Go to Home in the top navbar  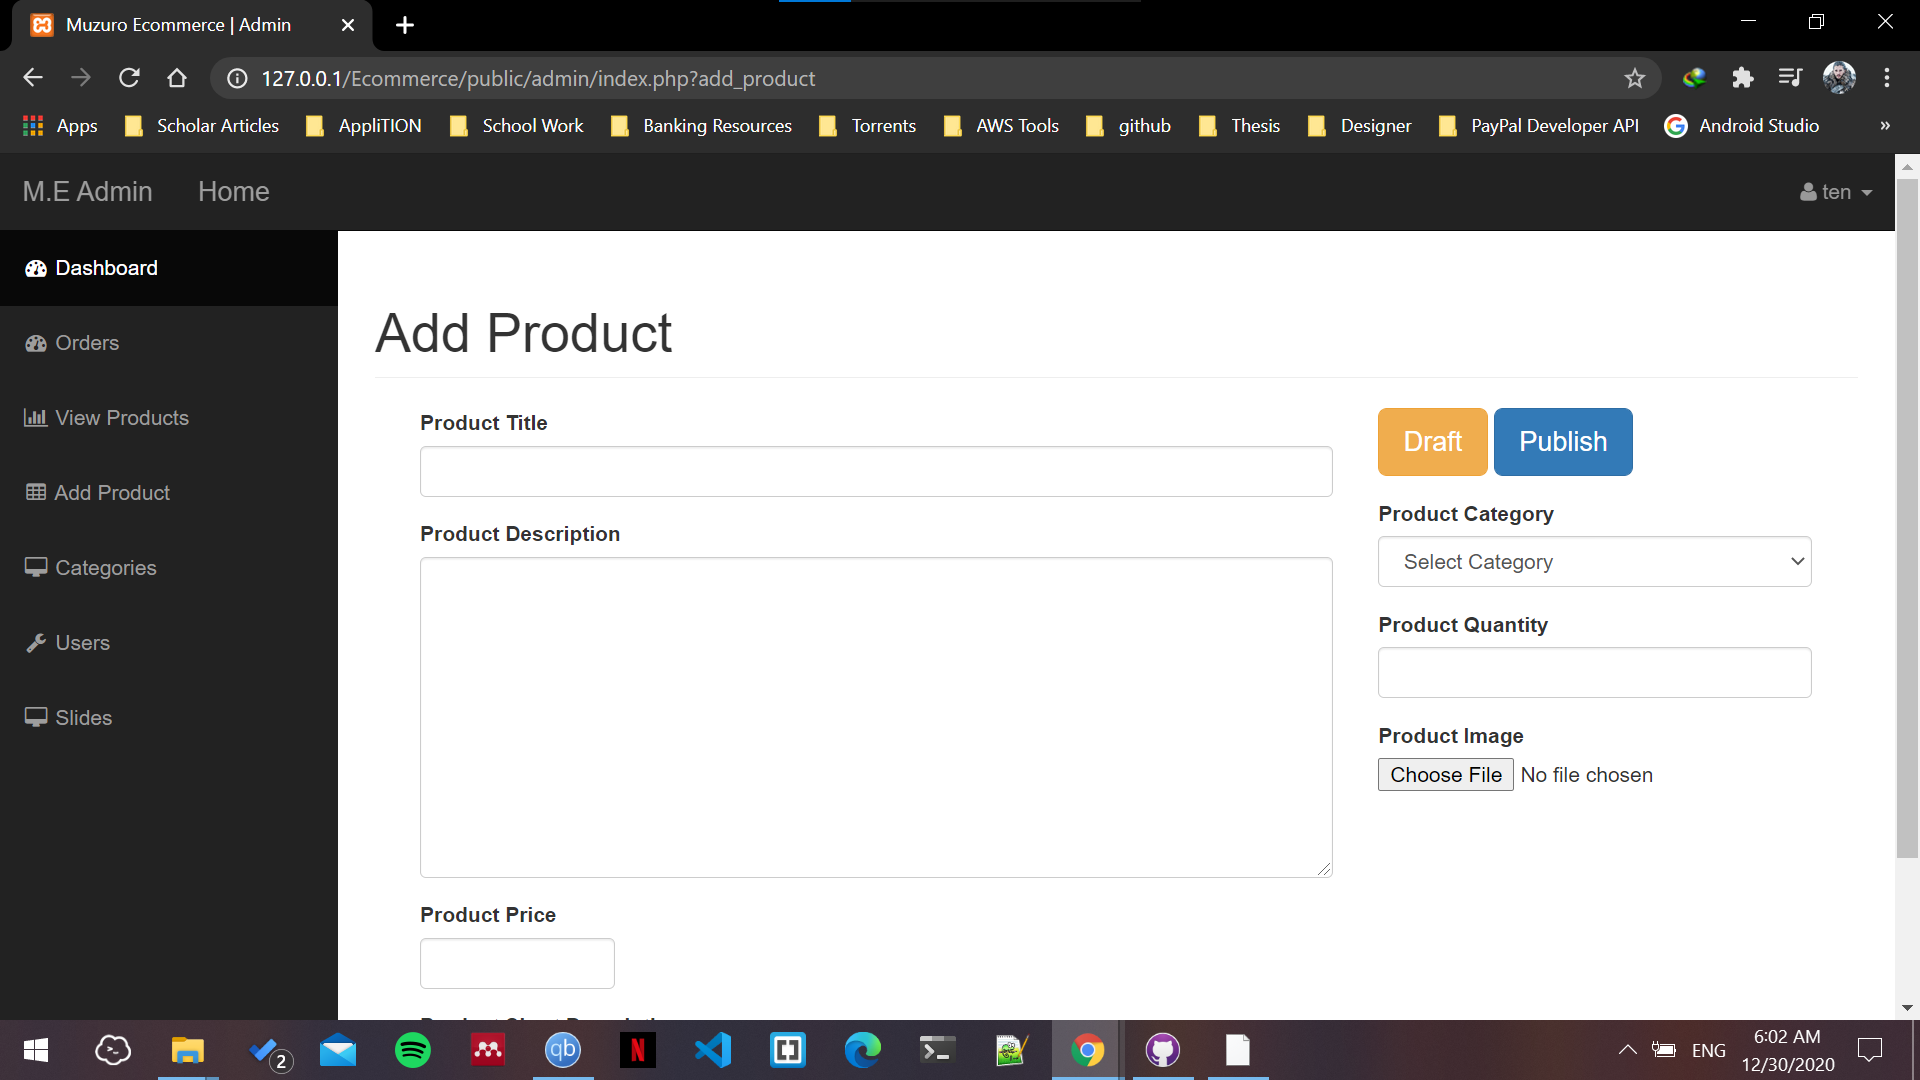coord(233,192)
